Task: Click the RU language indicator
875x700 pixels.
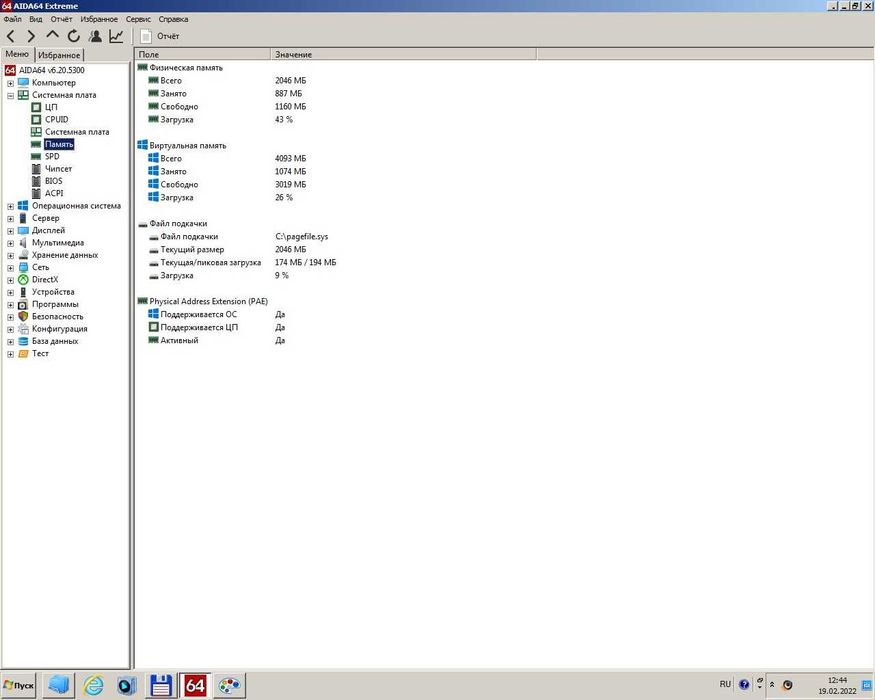Action: 725,684
